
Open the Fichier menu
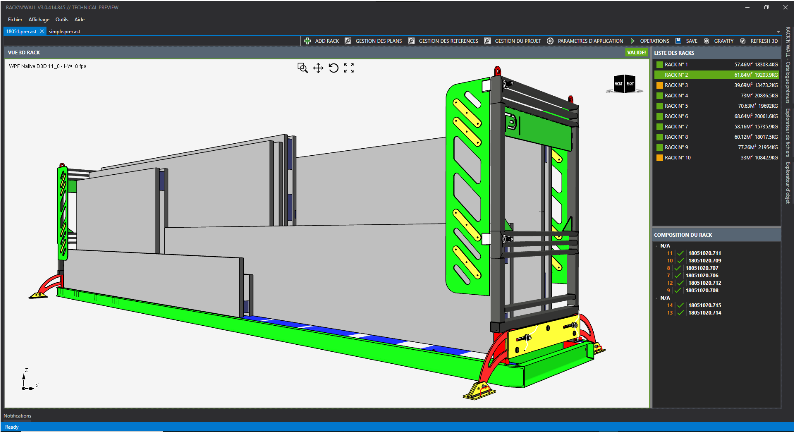tap(13, 19)
